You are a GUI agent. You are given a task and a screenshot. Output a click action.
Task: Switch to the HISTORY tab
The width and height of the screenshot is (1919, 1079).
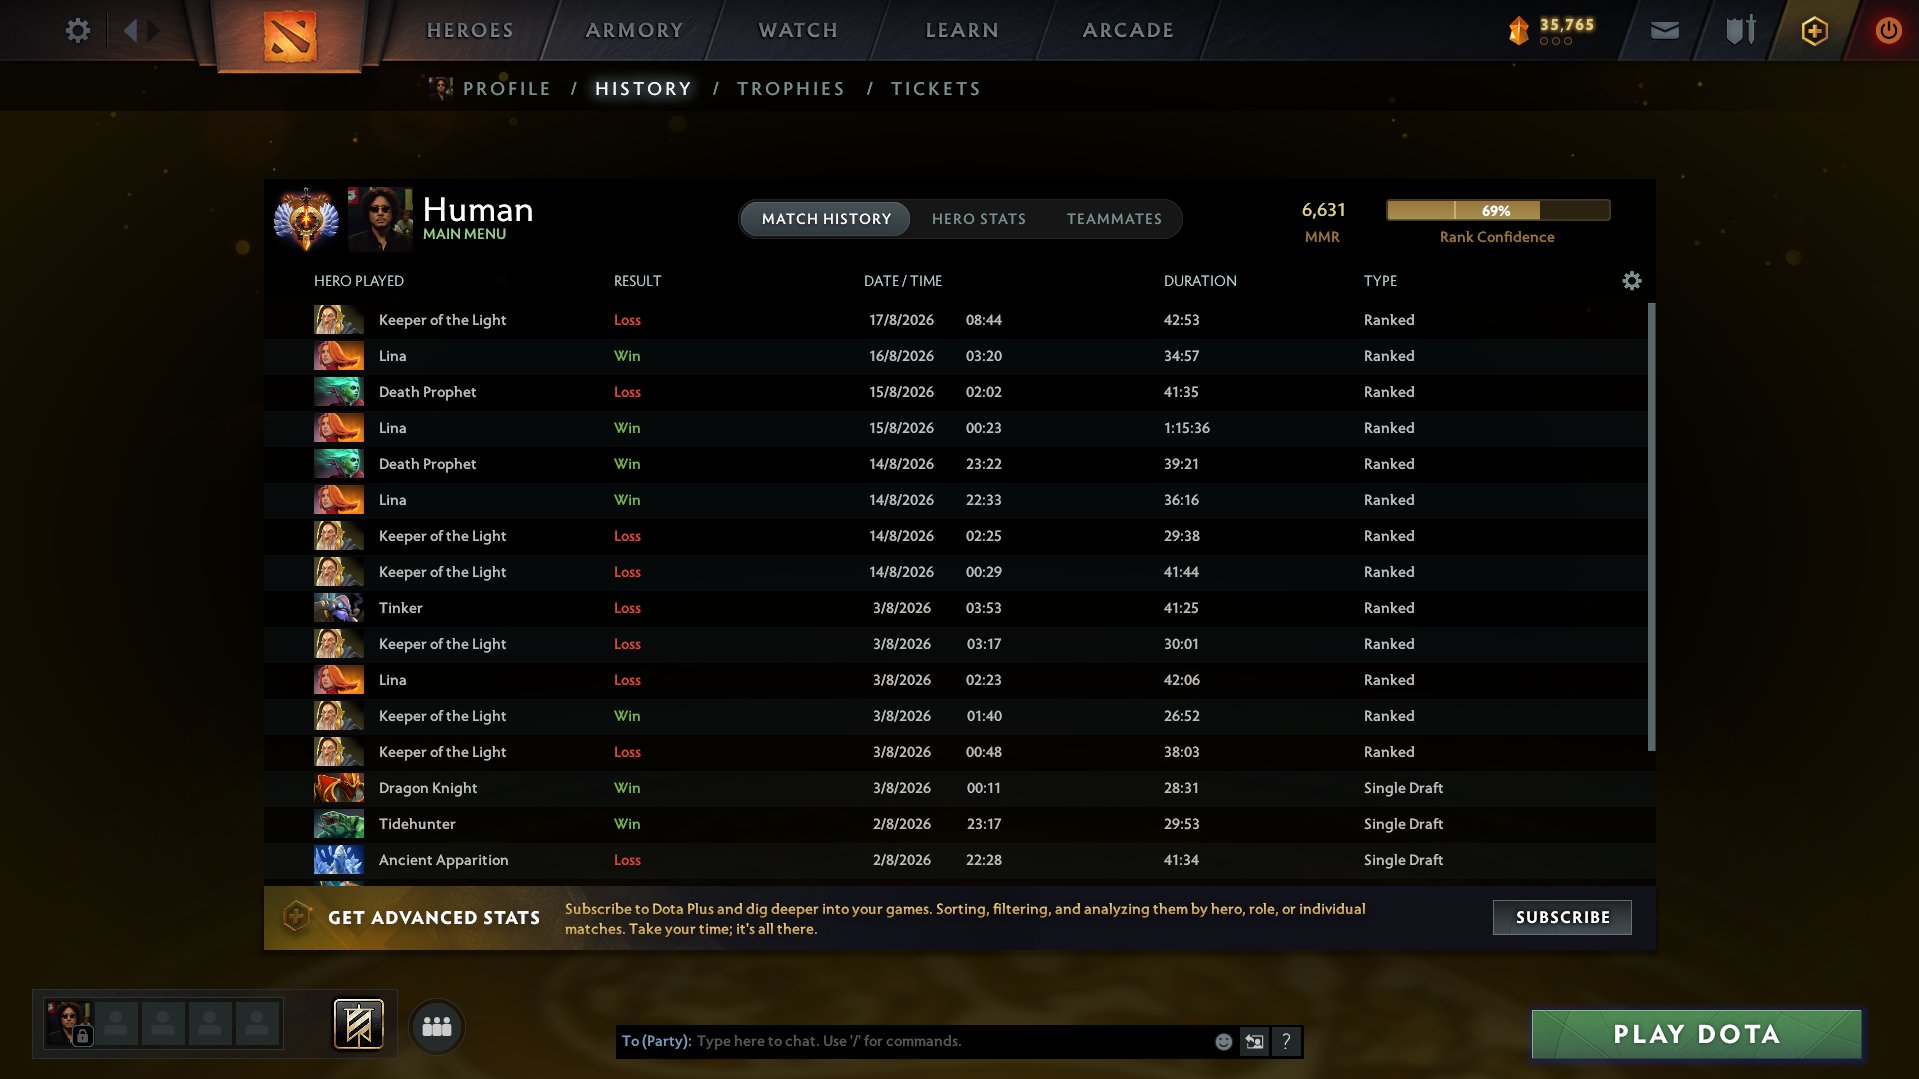(643, 88)
